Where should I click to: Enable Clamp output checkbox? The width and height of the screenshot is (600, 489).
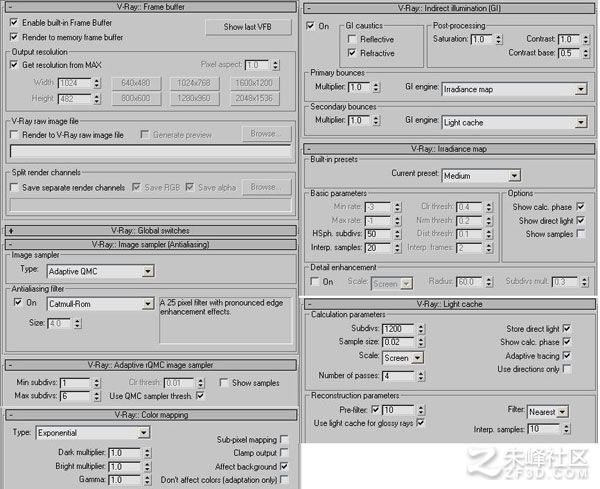tap(284, 453)
